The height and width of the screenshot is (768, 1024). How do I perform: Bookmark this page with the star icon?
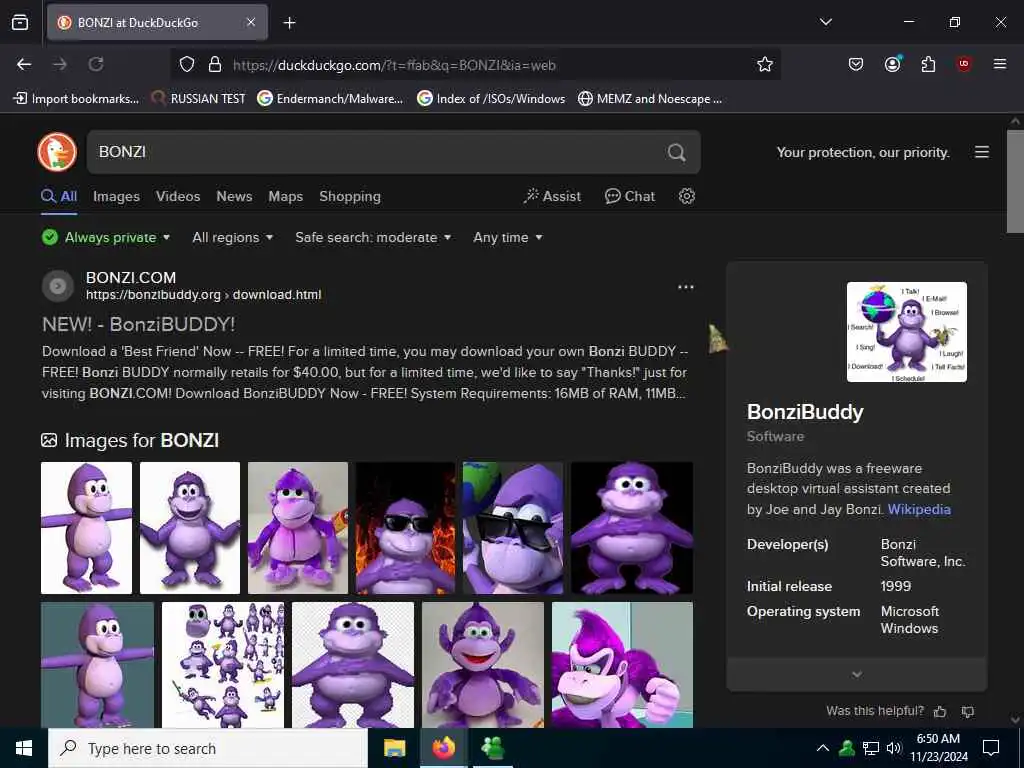click(765, 64)
